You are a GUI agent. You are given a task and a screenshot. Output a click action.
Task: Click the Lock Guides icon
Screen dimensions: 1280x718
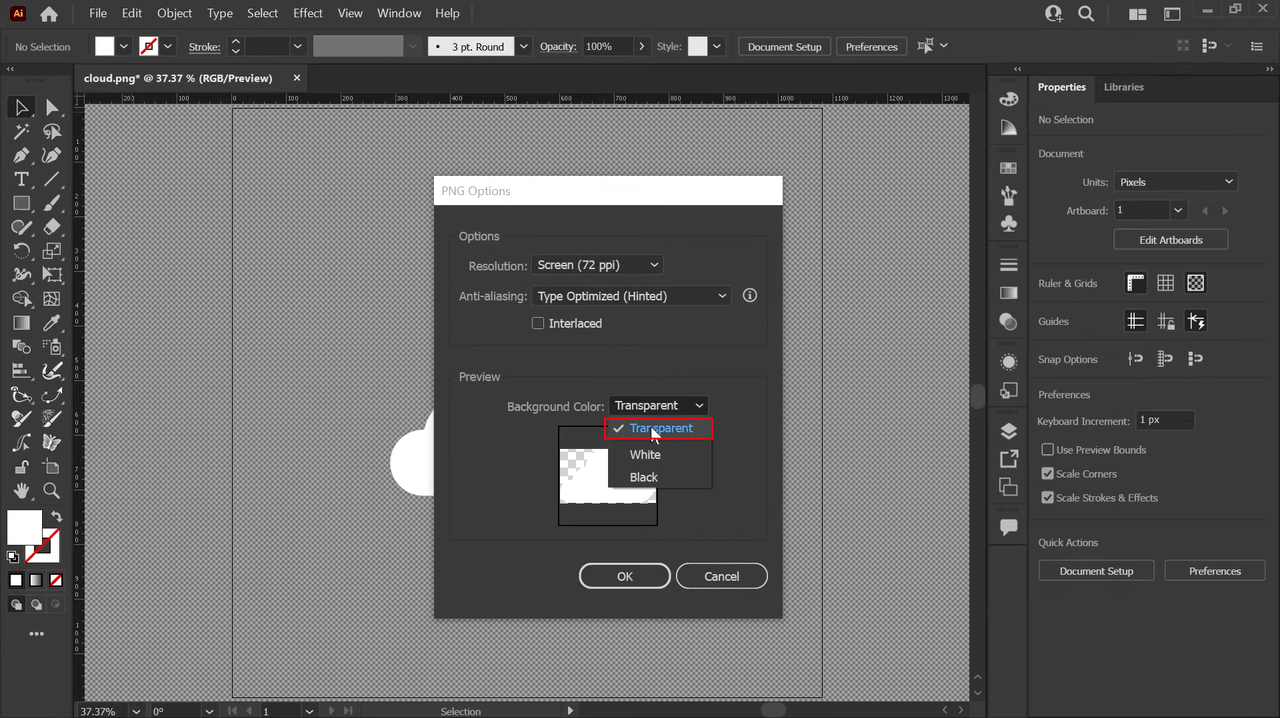click(x=1166, y=321)
